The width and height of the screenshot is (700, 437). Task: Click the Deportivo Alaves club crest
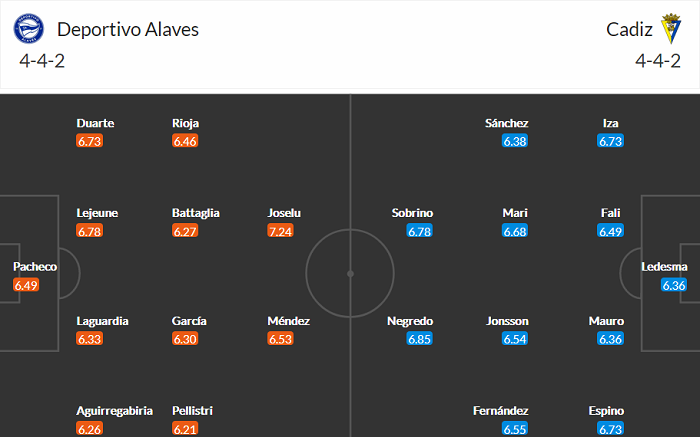[29, 30]
